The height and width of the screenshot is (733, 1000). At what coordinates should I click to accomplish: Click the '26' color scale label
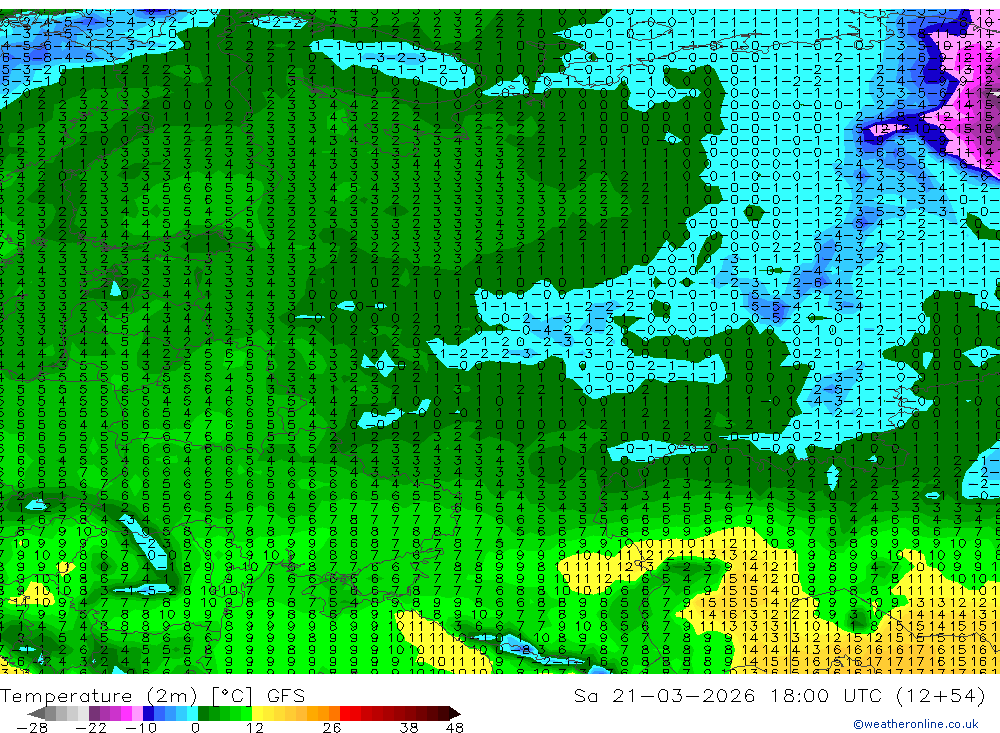[x=331, y=727]
